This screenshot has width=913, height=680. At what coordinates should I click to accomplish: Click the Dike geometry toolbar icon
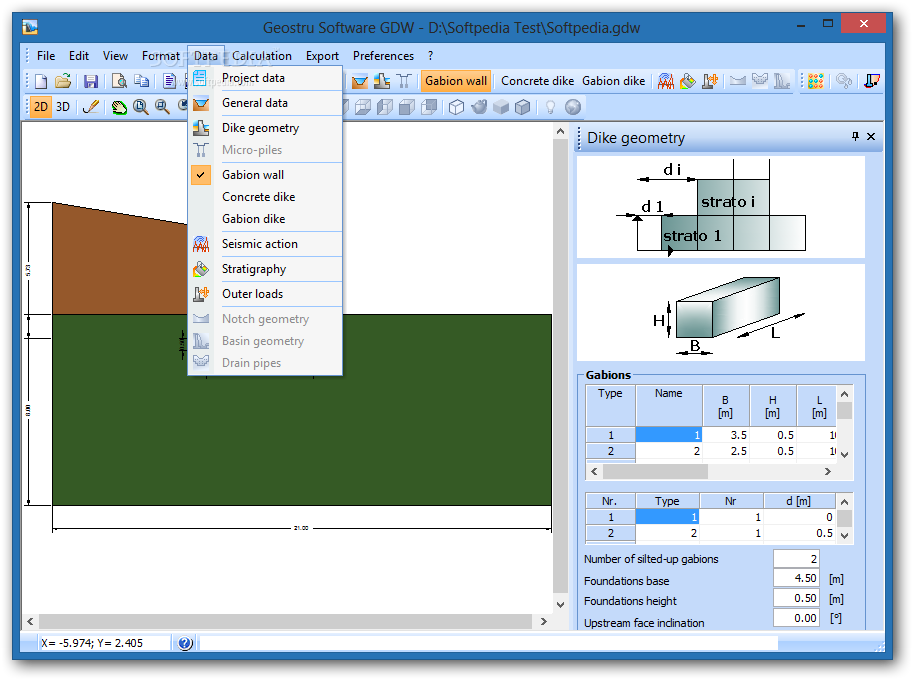[382, 81]
